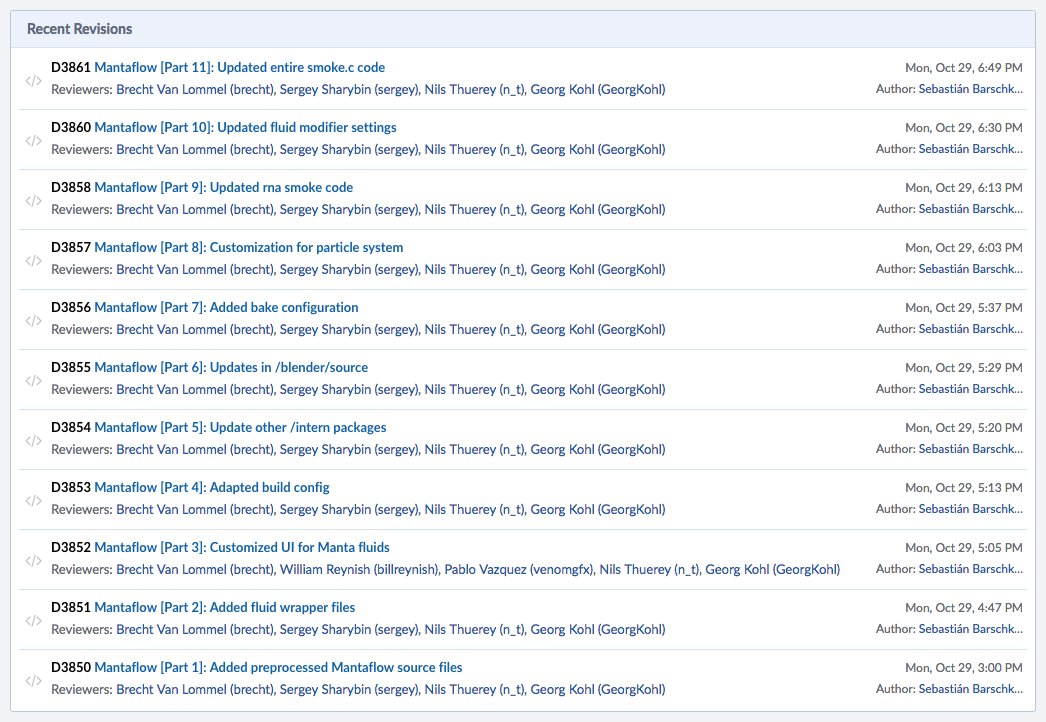Click the code icon beside D3854
This screenshot has height=722, width=1046.
[x=33, y=441]
